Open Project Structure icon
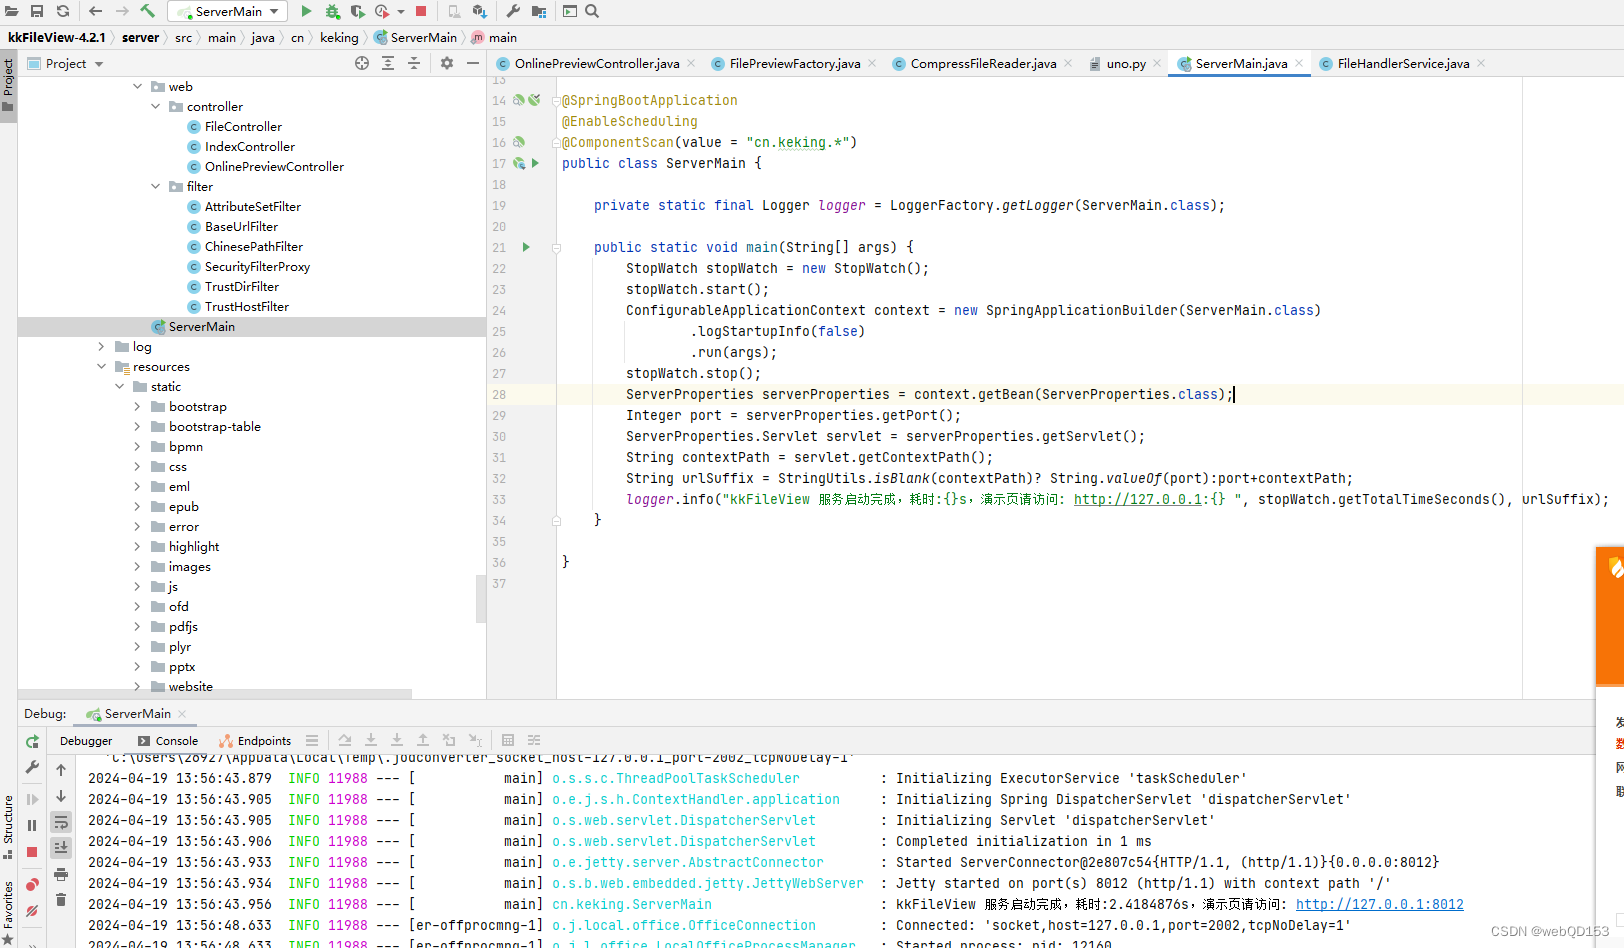The image size is (1624, 948). coord(539,11)
